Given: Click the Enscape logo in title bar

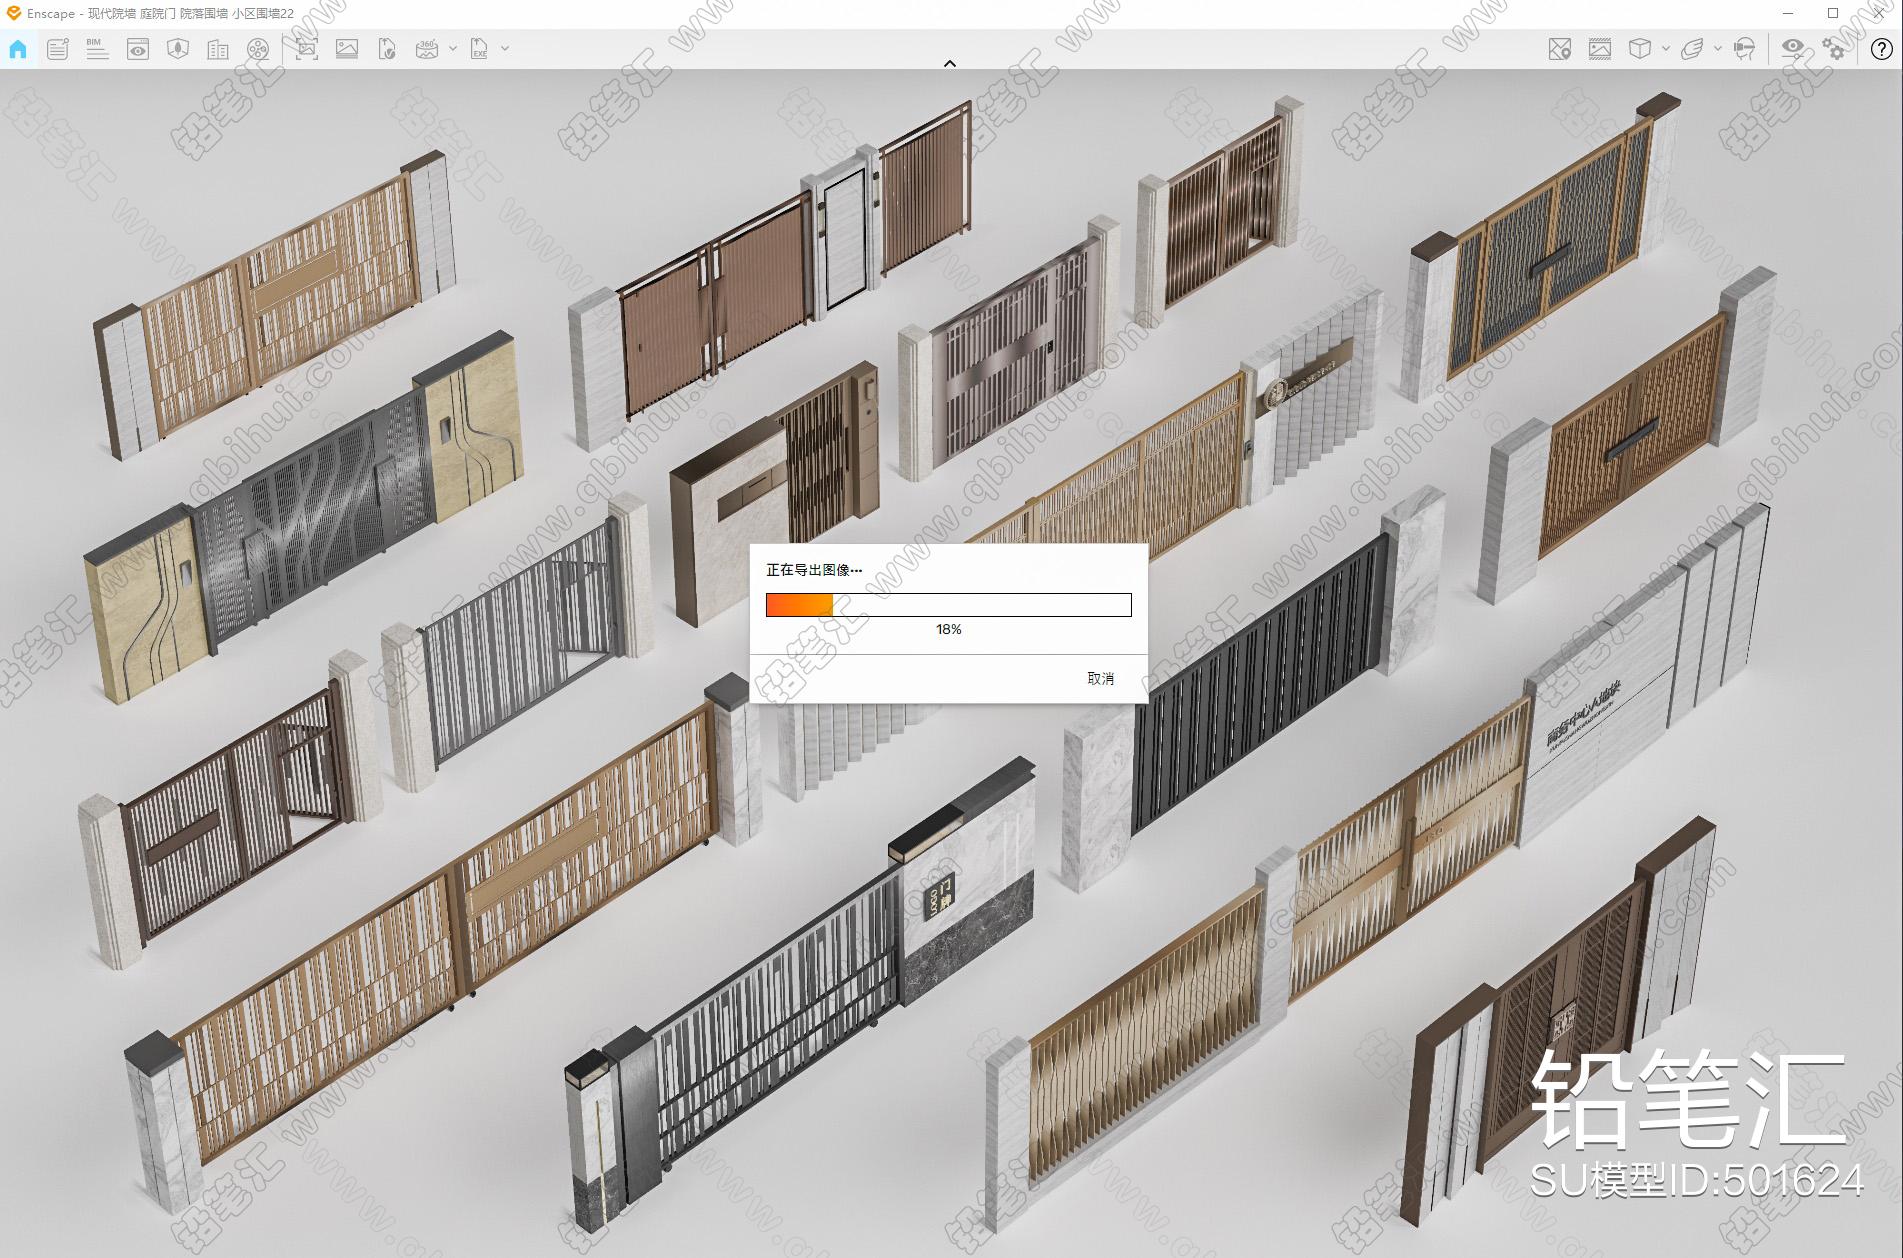Looking at the screenshot, I should (13, 13).
